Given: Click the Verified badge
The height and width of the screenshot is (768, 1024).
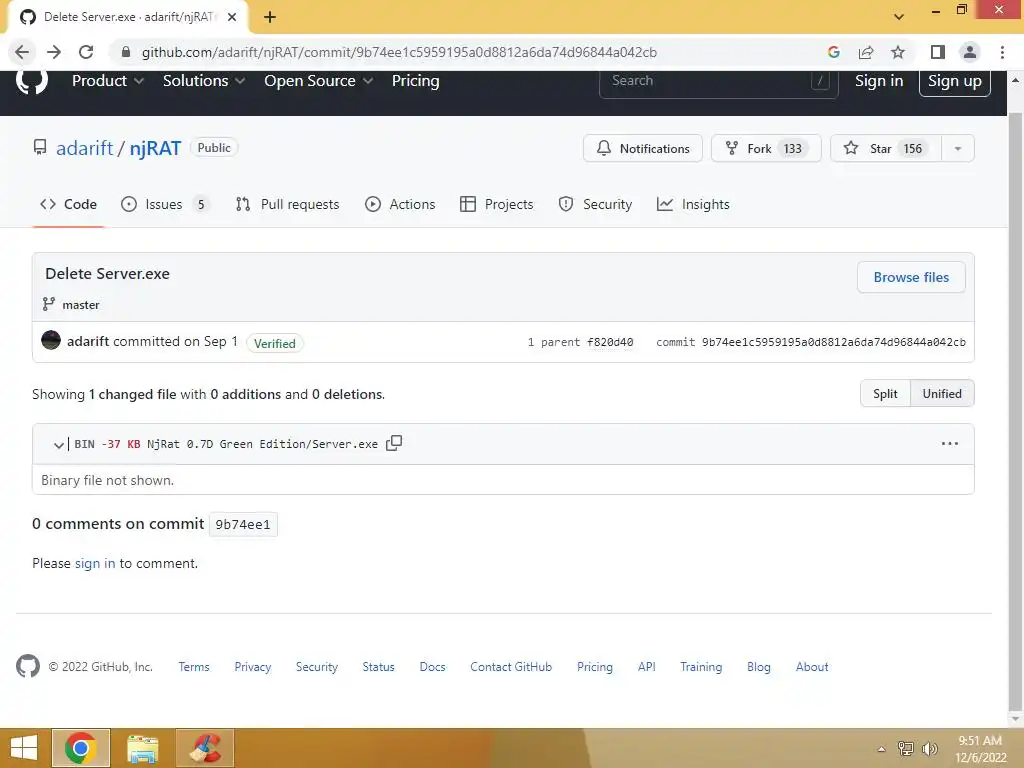Looking at the screenshot, I should [274, 344].
